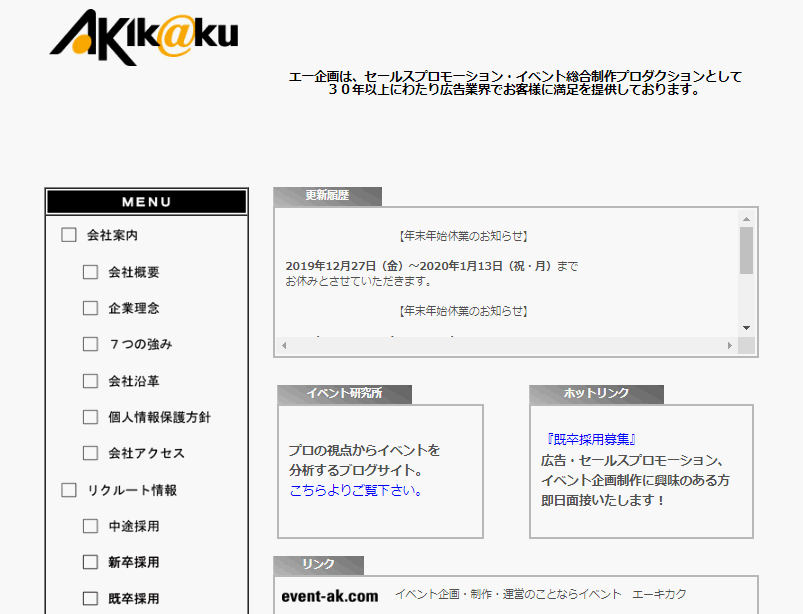
Task: Open the こちらよりご覧下さい blog link
Action: [355, 490]
